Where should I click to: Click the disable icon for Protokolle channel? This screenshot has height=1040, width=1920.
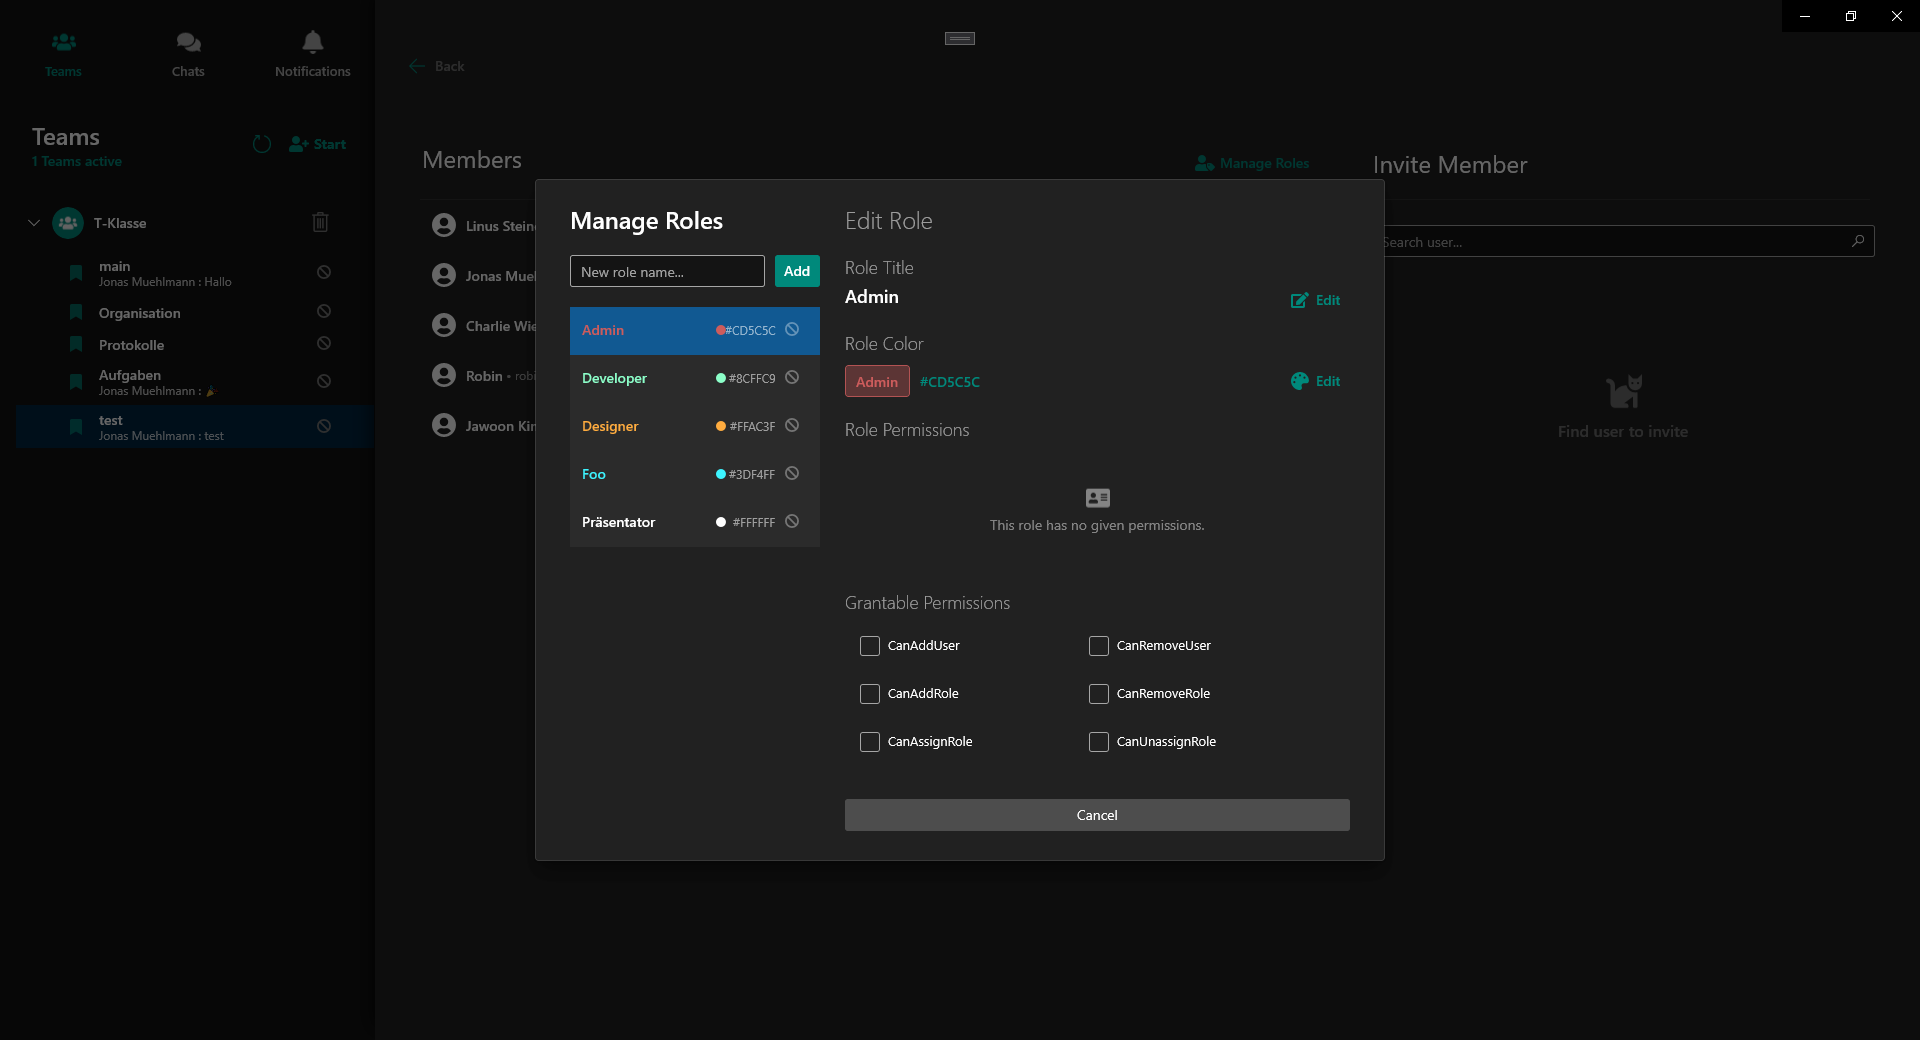coord(324,344)
